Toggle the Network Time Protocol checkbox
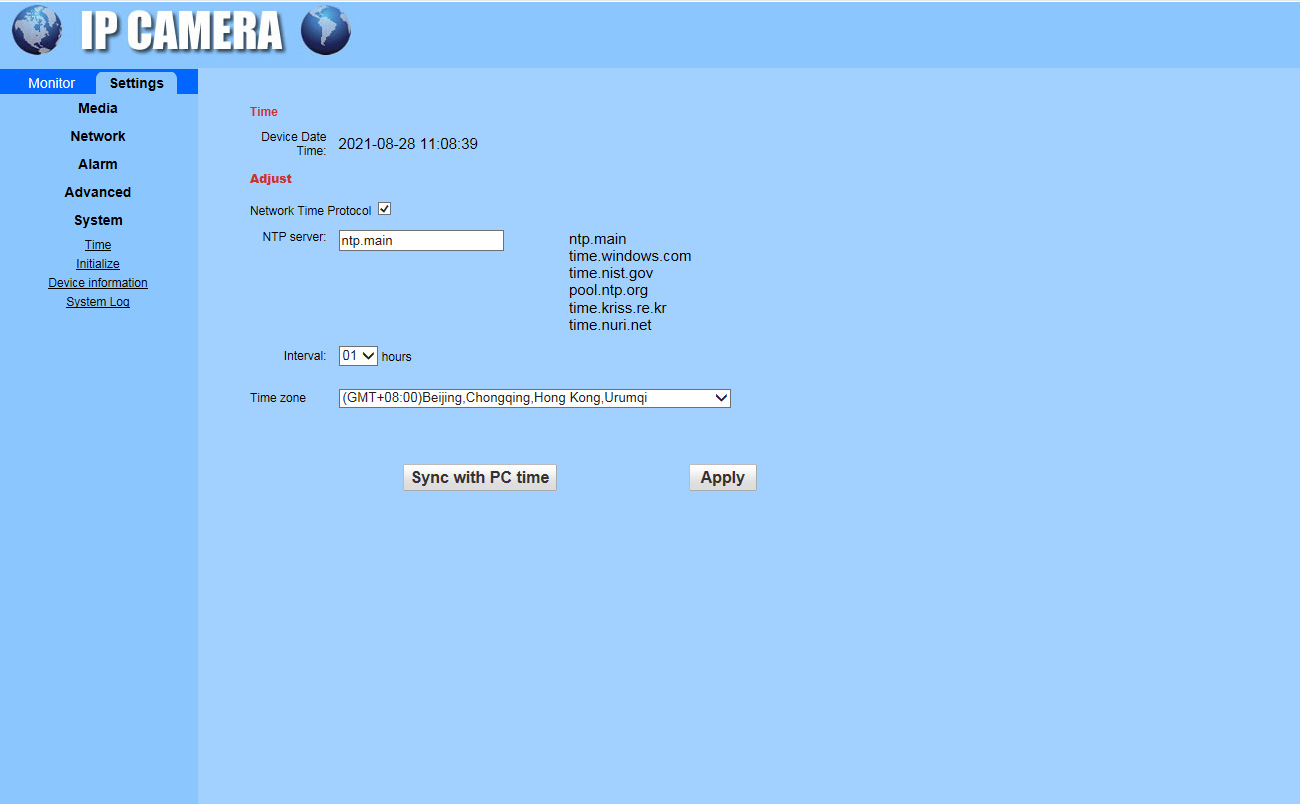The width and height of the screenshot is (1300, 804). click(384, 209)
